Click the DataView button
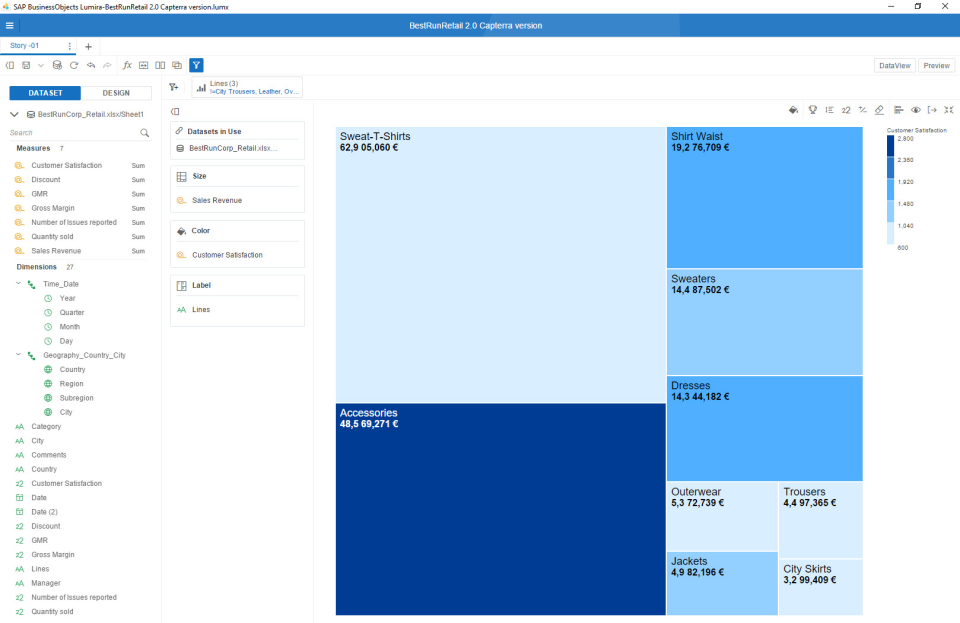960x623 pixels. point(894,64)
